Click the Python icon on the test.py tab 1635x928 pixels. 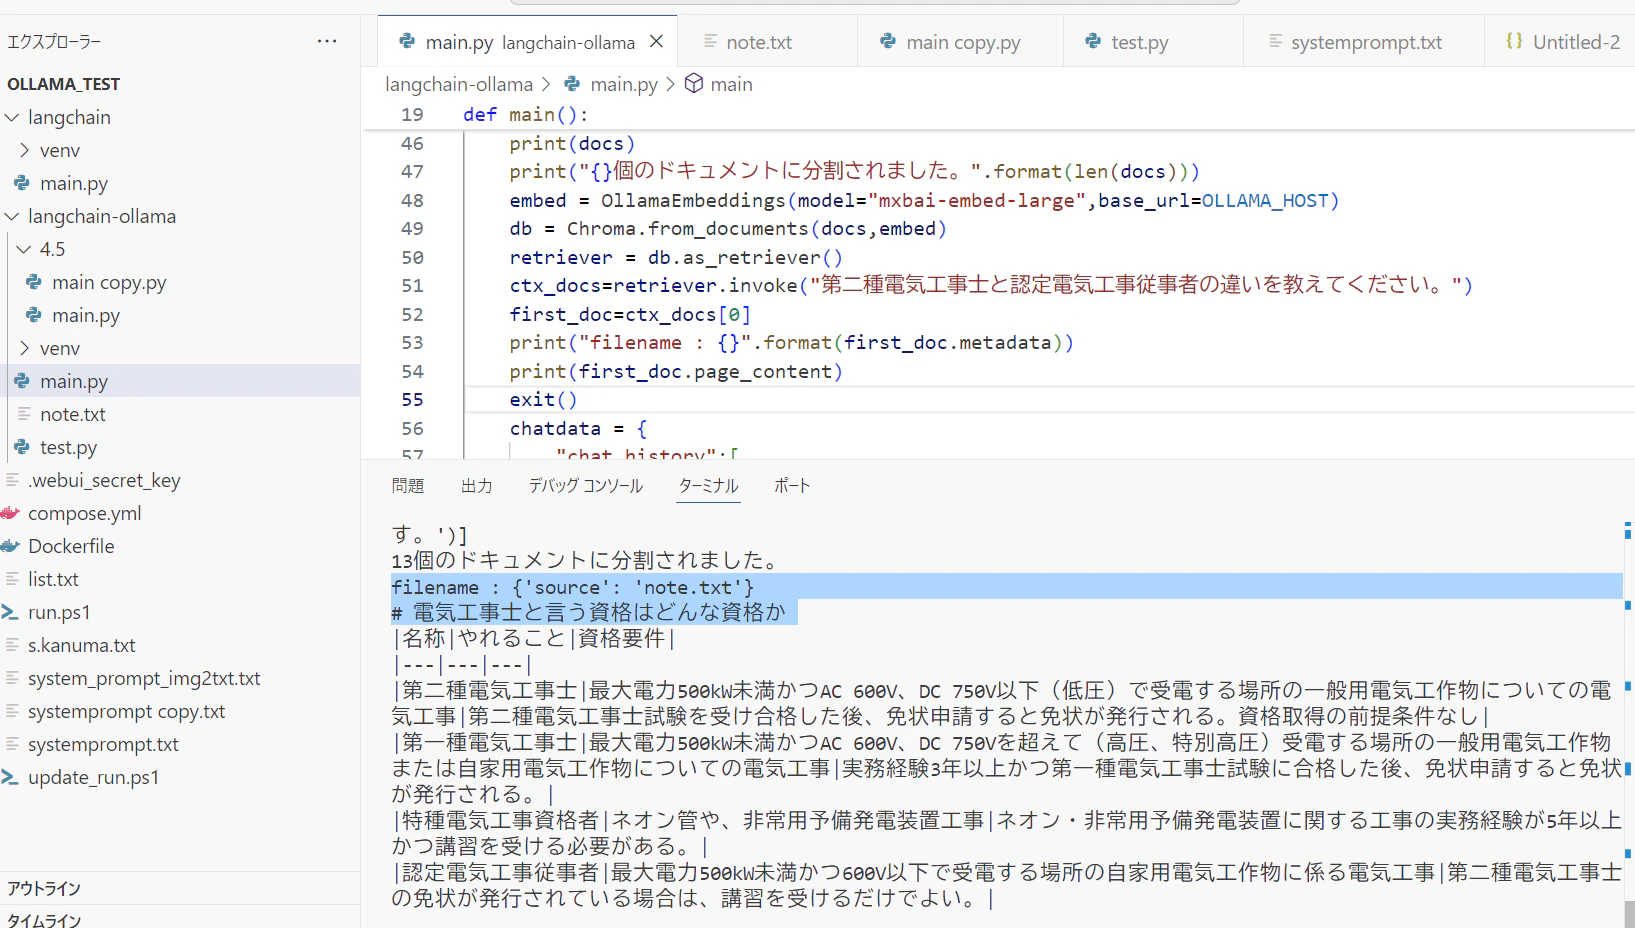pyautogui.click(x=1093, y=41)
